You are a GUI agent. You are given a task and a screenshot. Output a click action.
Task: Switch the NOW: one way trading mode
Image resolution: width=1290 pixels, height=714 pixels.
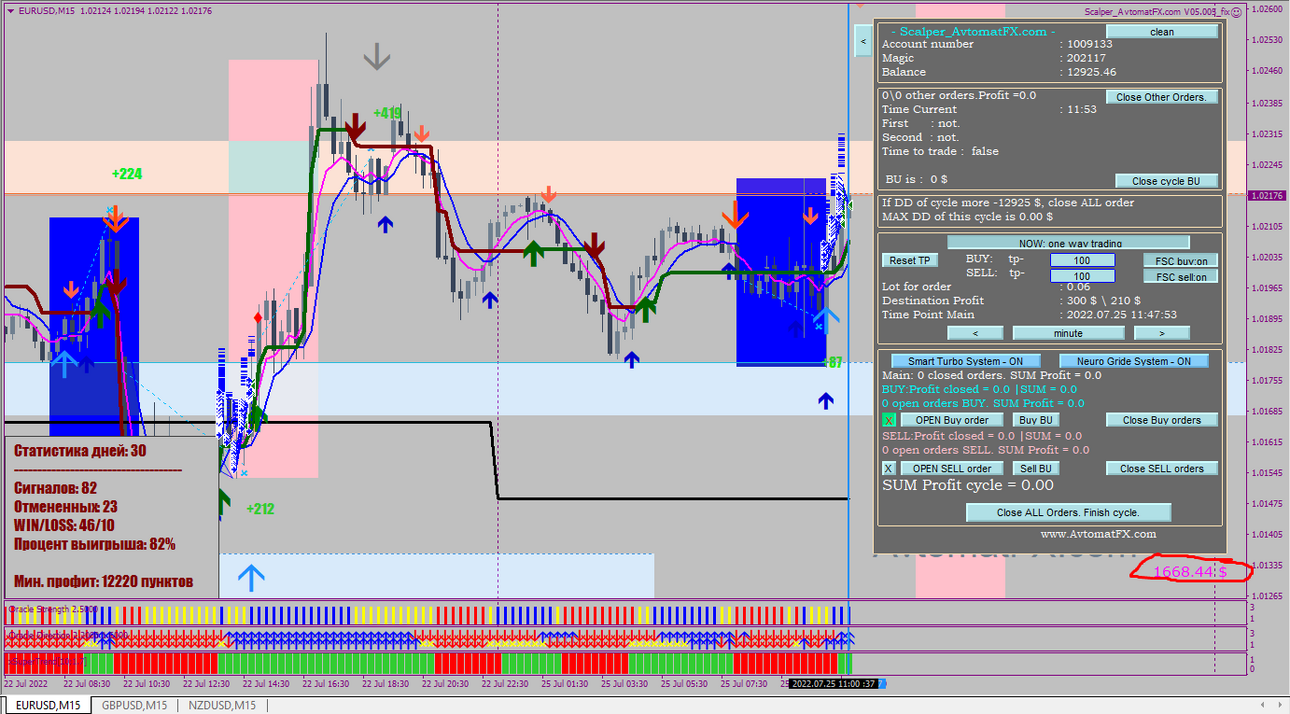[x=1068, y=243]
